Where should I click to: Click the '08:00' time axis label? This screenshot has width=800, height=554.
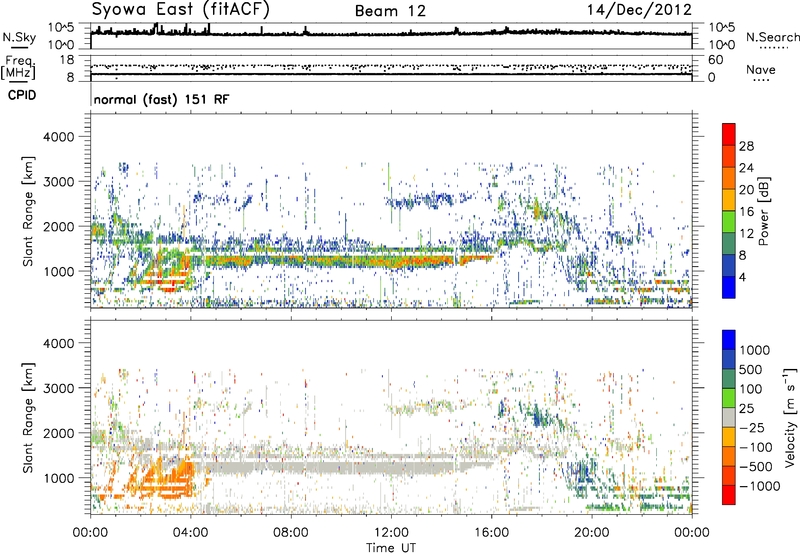point(291,533)
